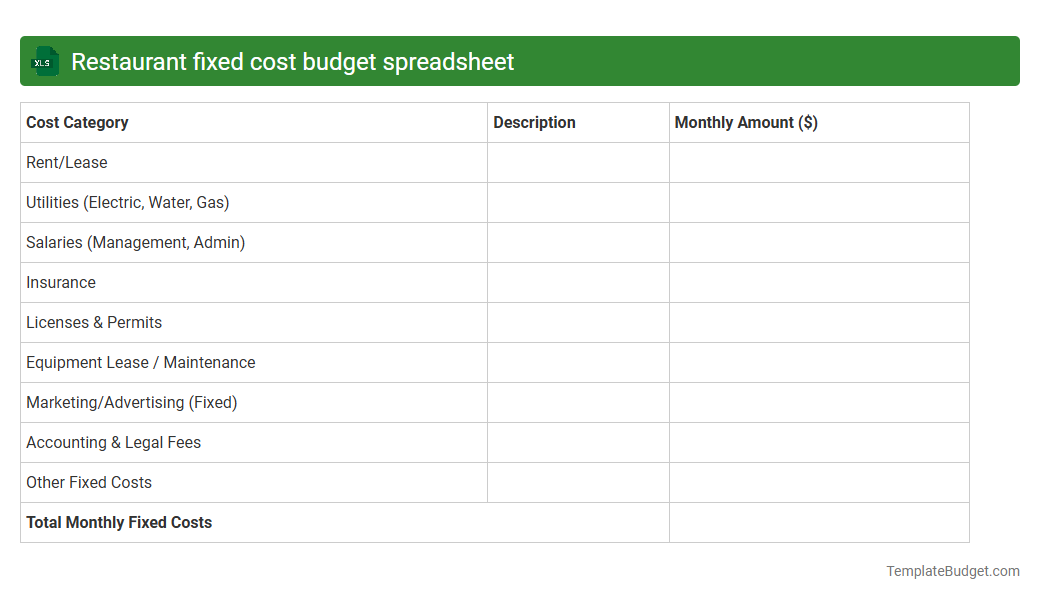The image size is (1040, 600).
Task: Click the Cost Category column header
Action: coord(77,122)
